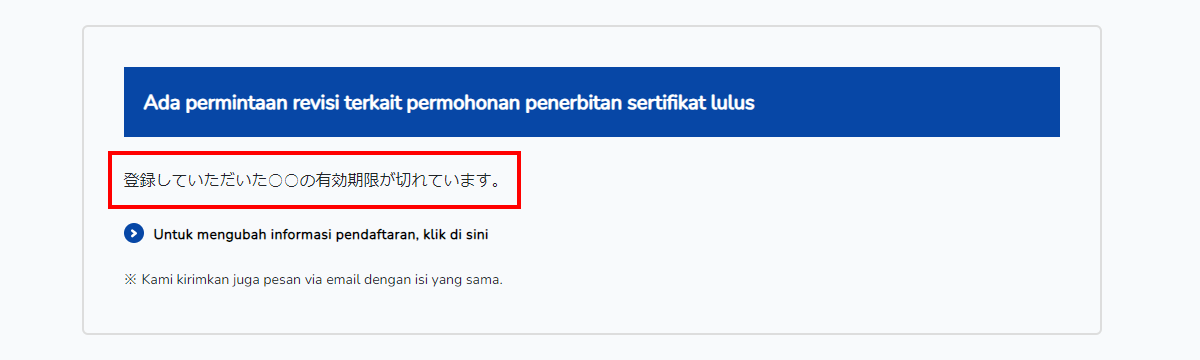Click the Japanese expiry message text
Screen dimensions: 1200x360
click(313, 181)
